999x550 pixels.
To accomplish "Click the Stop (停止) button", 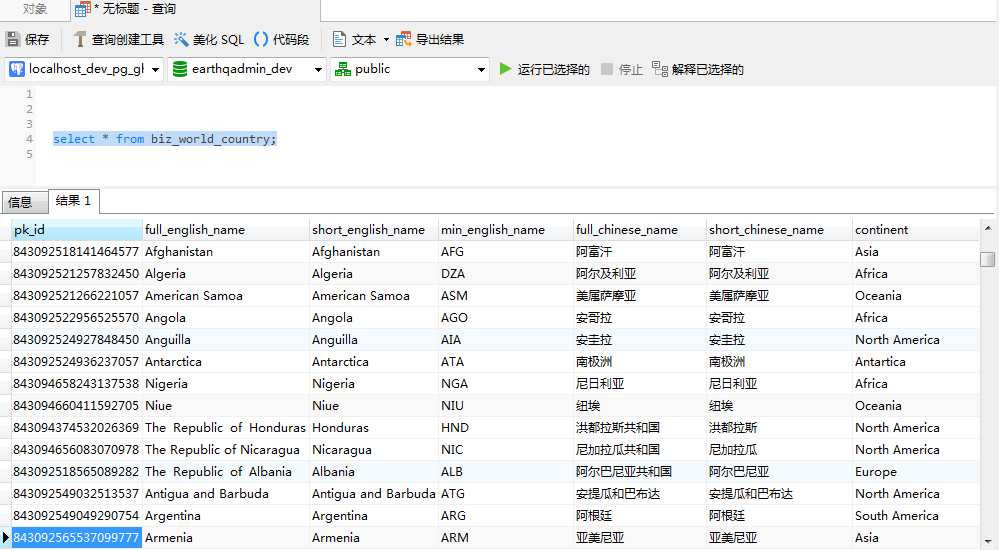I will point(622,69).
